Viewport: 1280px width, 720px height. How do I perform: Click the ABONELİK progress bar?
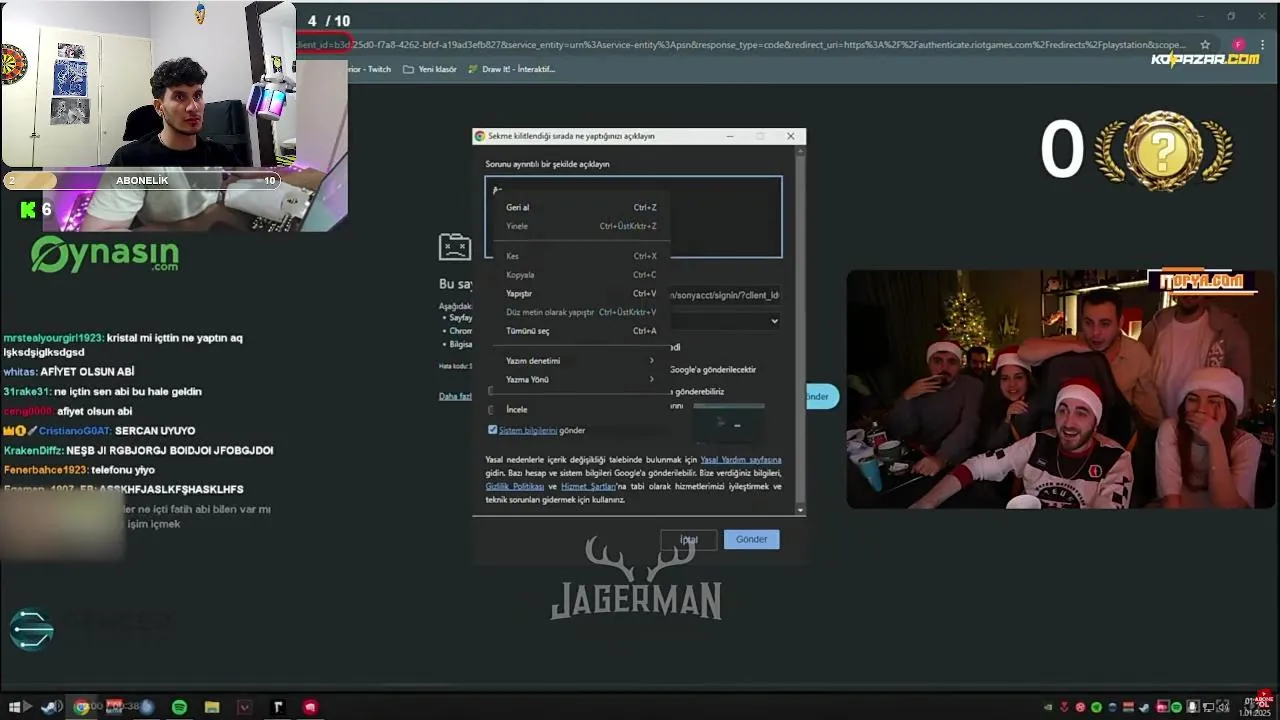coord(143,180)
